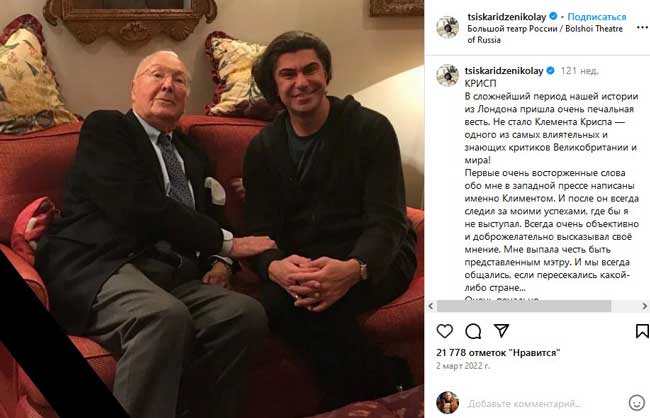
Task: Click the header profile avatar
Action: (x=447, y=27)
